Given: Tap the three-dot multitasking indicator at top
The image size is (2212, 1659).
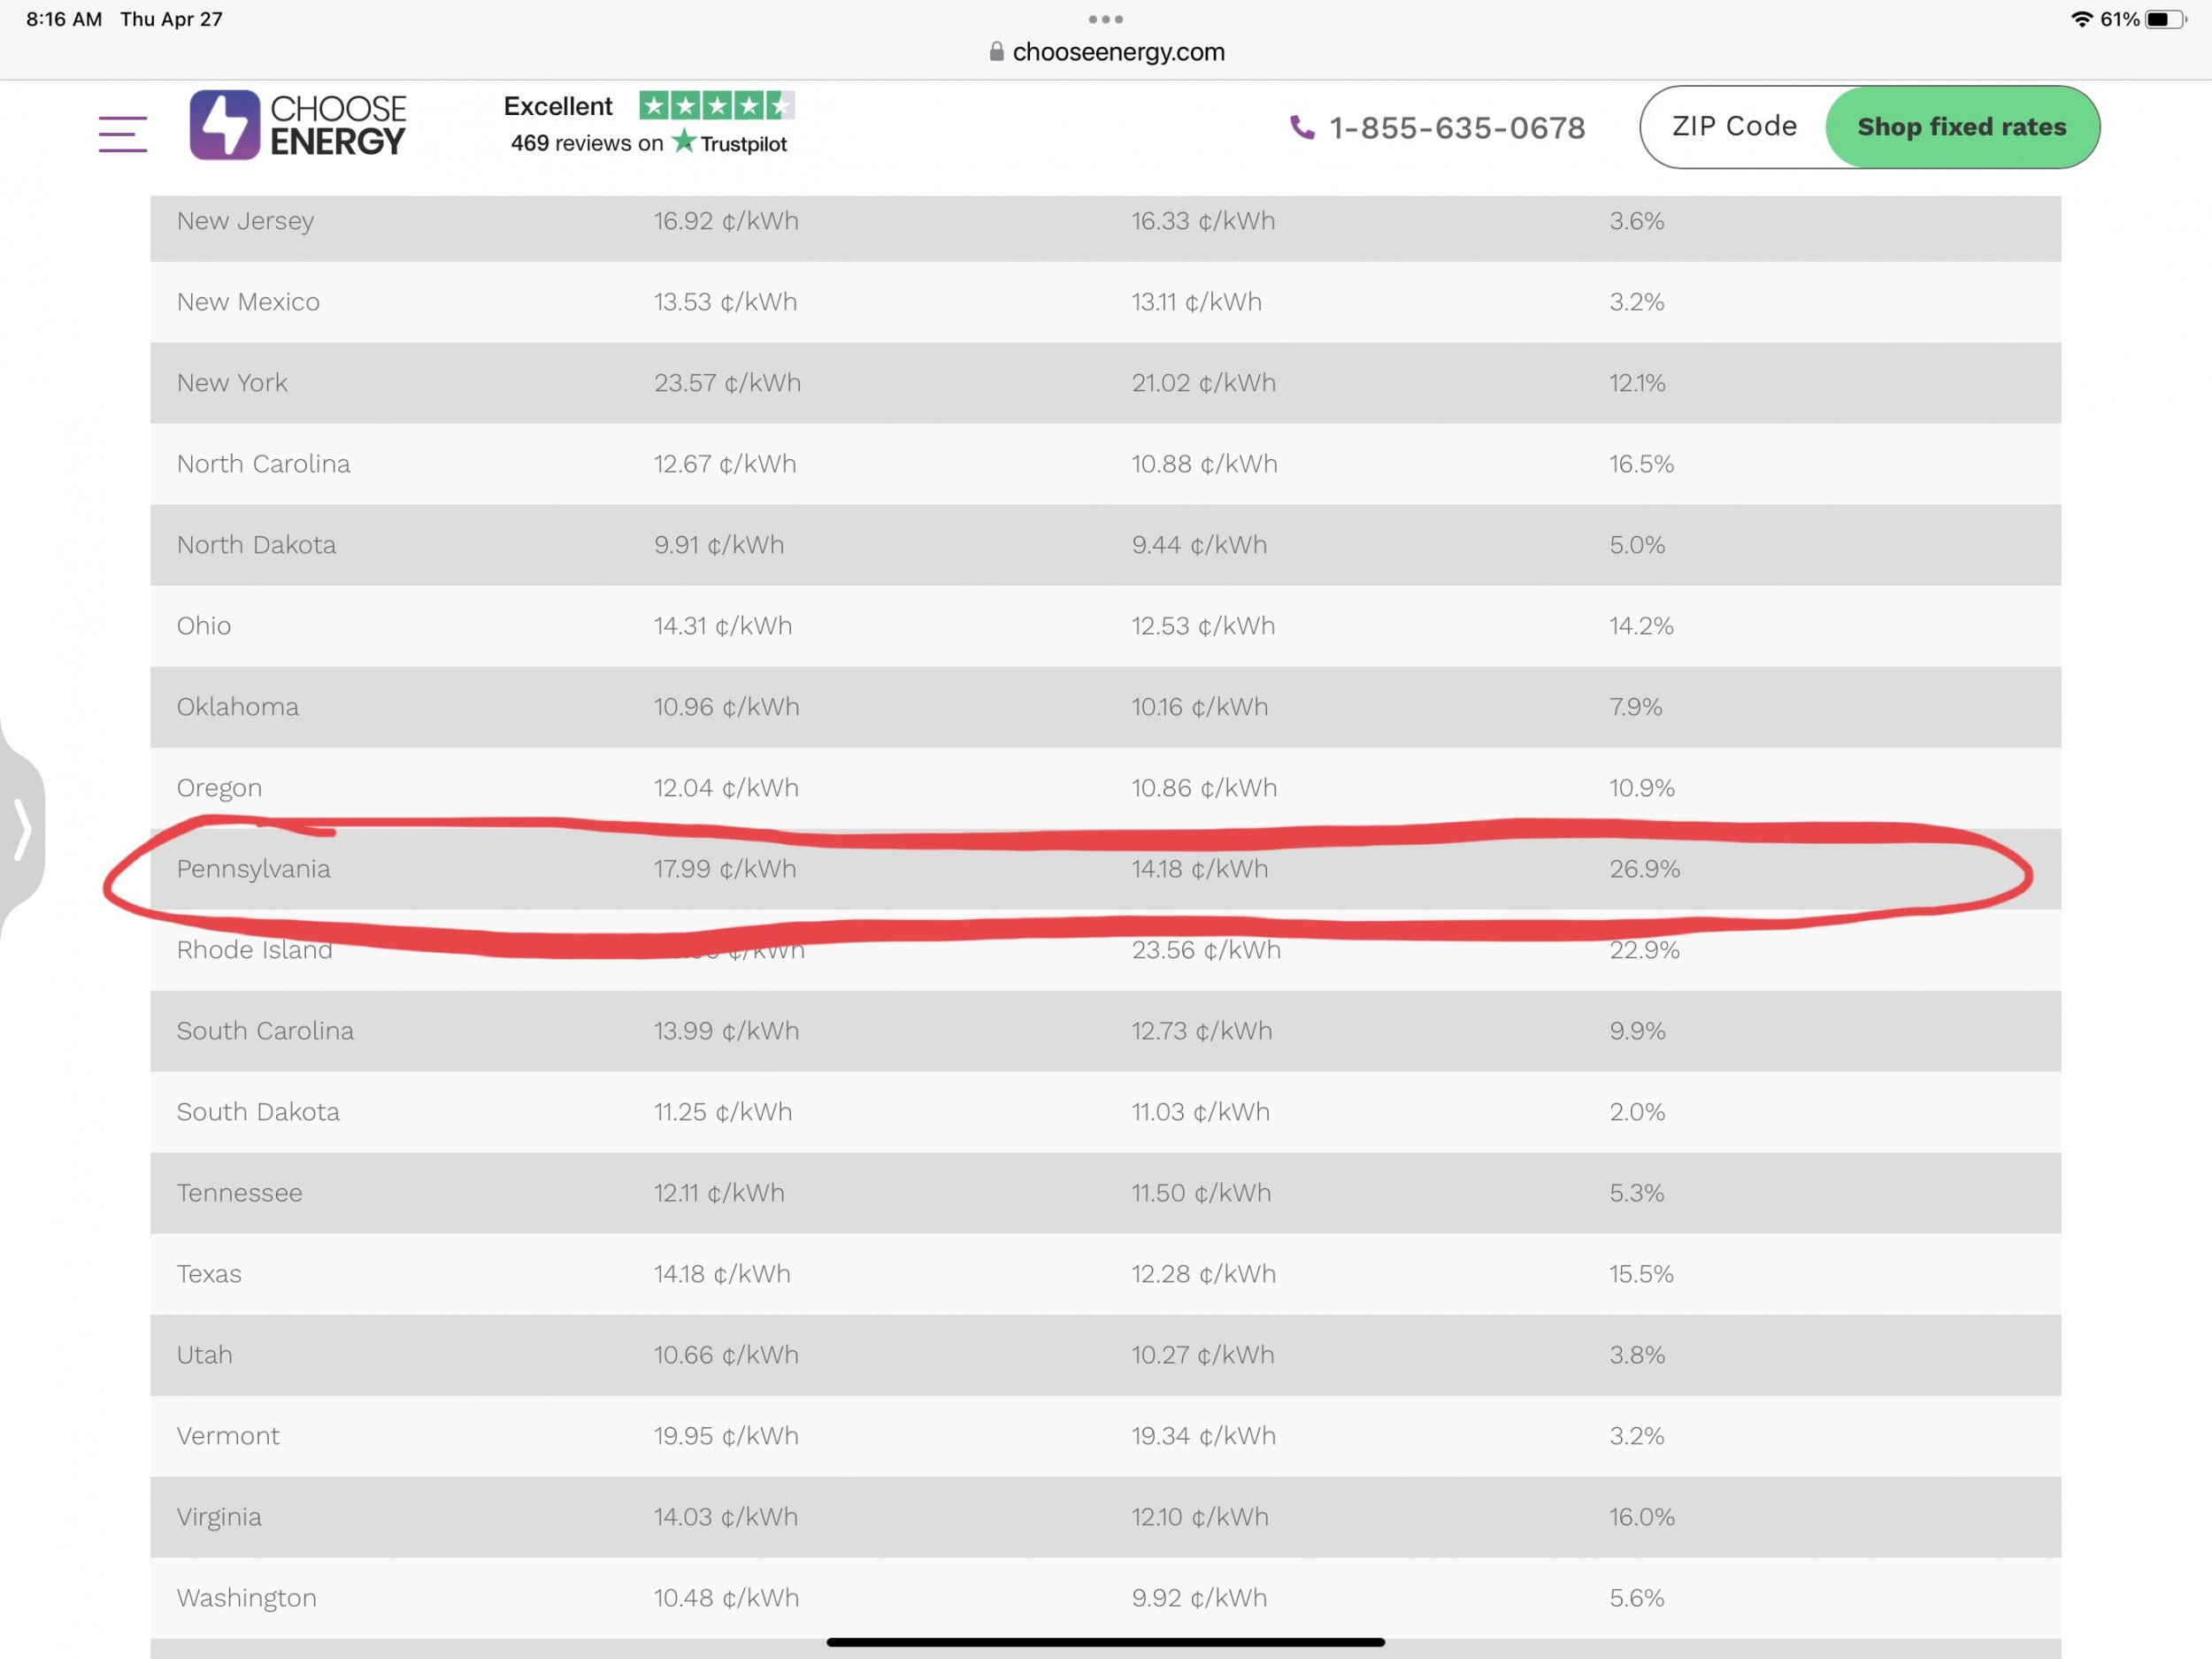Looking at the screenshot, I should (1105, 19).
